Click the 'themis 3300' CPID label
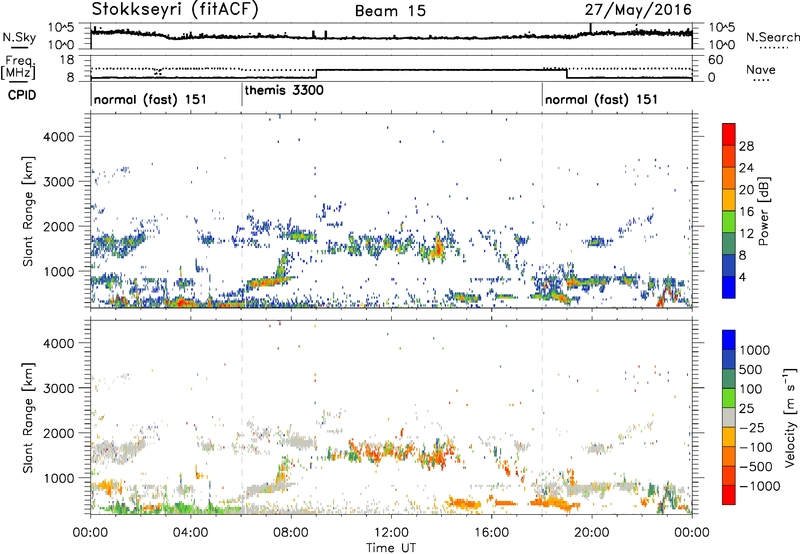Image resolution: width=800 pixels, height=554 pixels. pyautogui.click(x=284, y=90)
